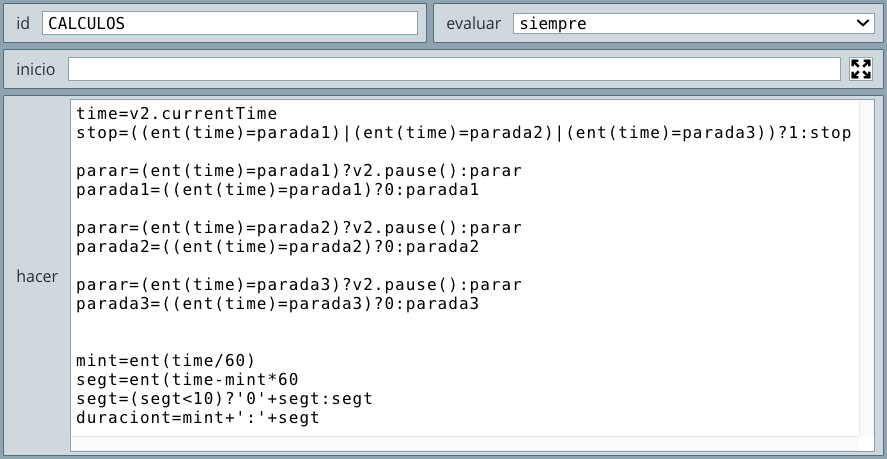Viewport: 887px width, 459px height.
Task: Place cursor on the duraciont=mint+':'+segt line
Action: (197, 418)
